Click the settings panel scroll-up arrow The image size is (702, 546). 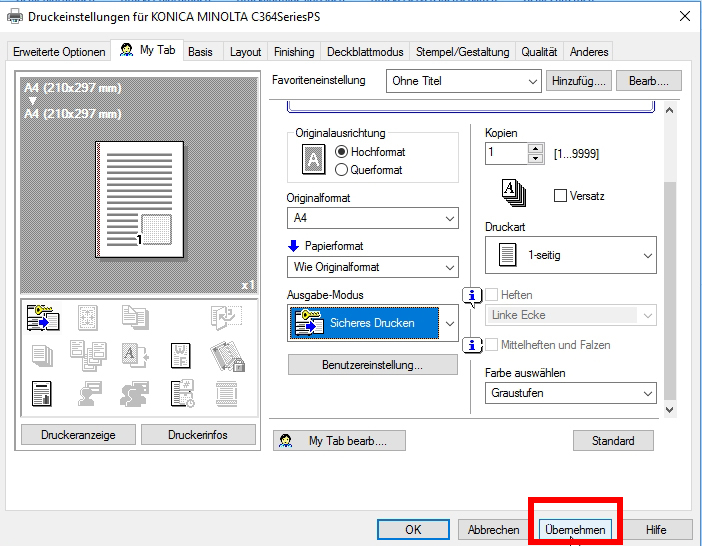pos(670,110)
